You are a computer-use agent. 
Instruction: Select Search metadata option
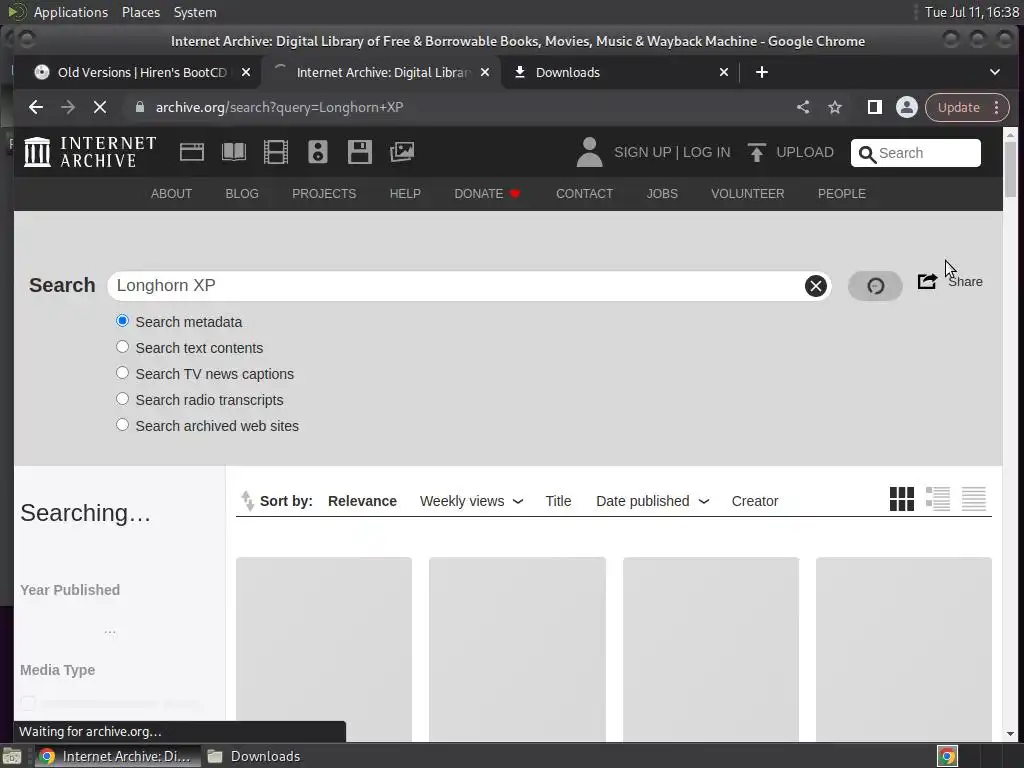click(122, 321)
